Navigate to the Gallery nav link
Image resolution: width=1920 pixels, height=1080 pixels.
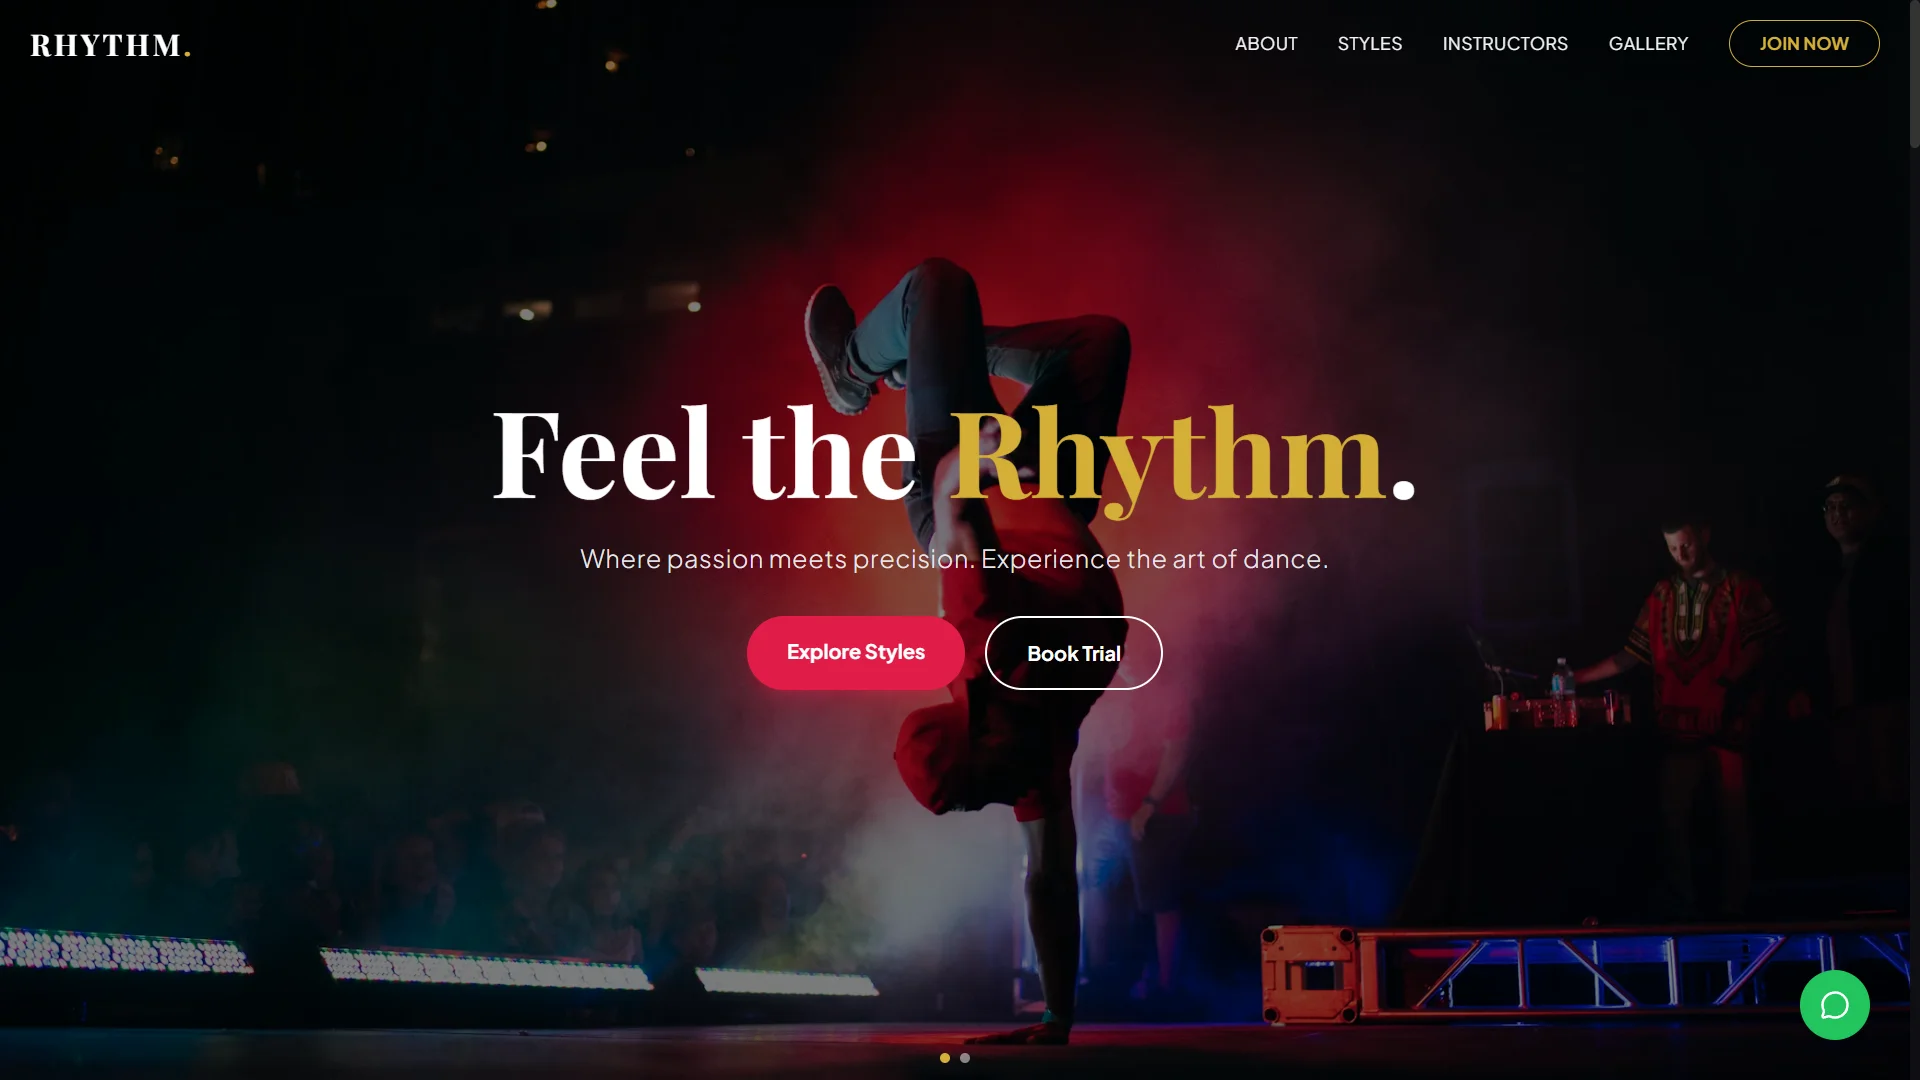pyautogui.click(x=1648, y=44)
